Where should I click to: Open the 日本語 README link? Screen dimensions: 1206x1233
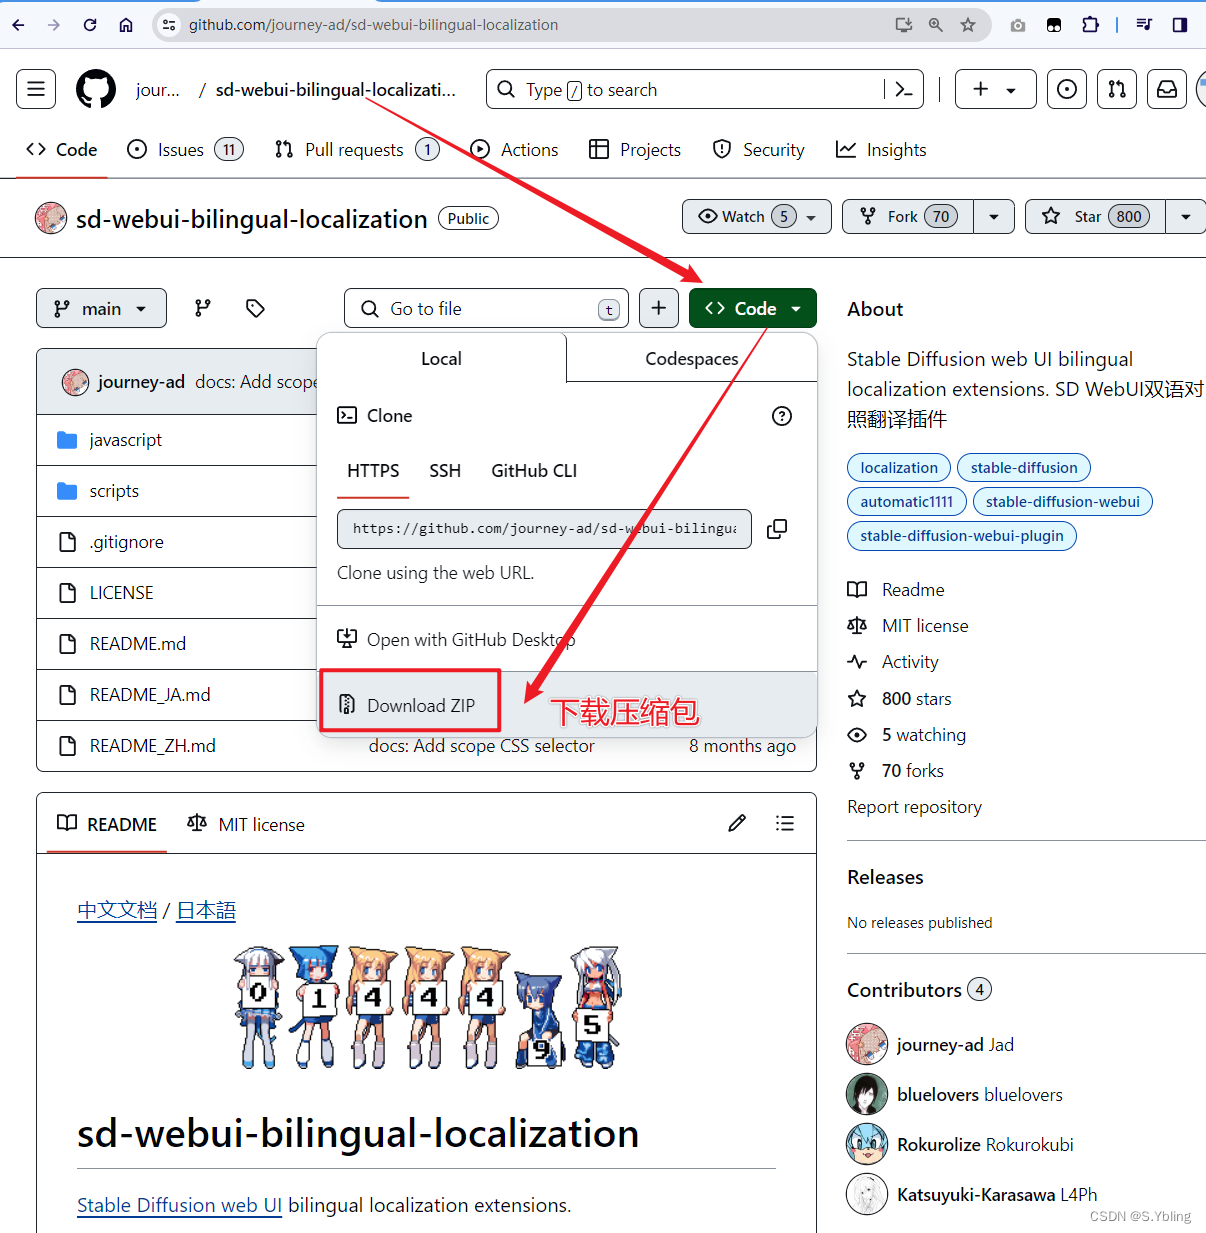(206, 911)
